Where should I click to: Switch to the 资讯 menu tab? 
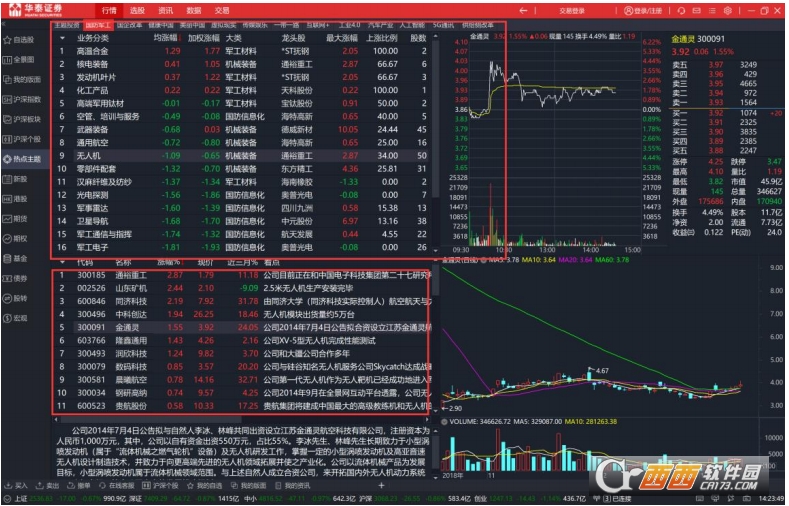coord(165,11)
